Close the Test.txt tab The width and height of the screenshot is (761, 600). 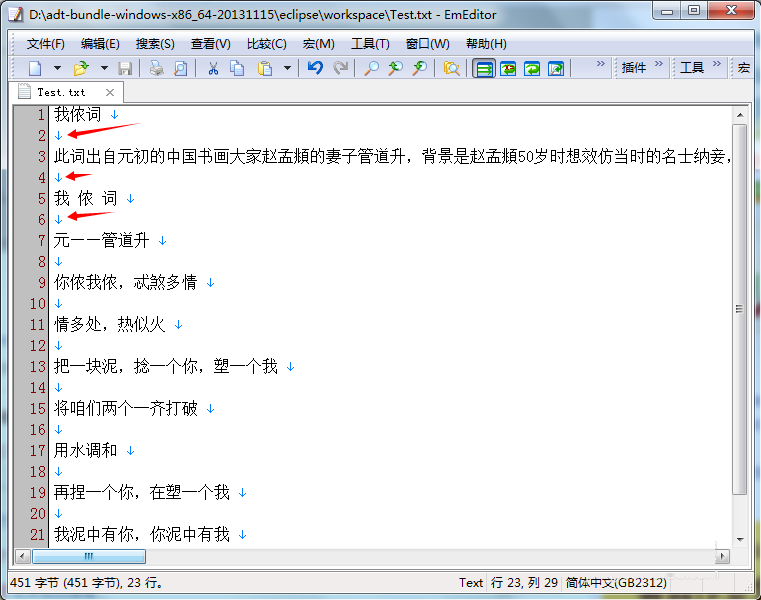[x=110, y=92]
